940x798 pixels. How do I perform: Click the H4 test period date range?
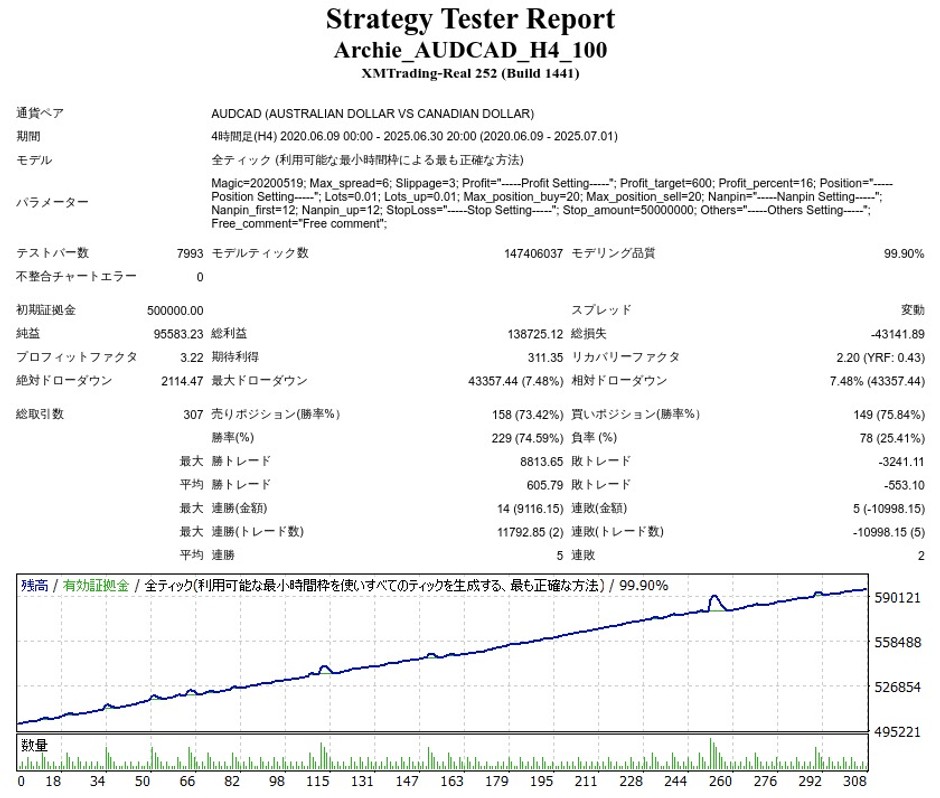point(414,136)
